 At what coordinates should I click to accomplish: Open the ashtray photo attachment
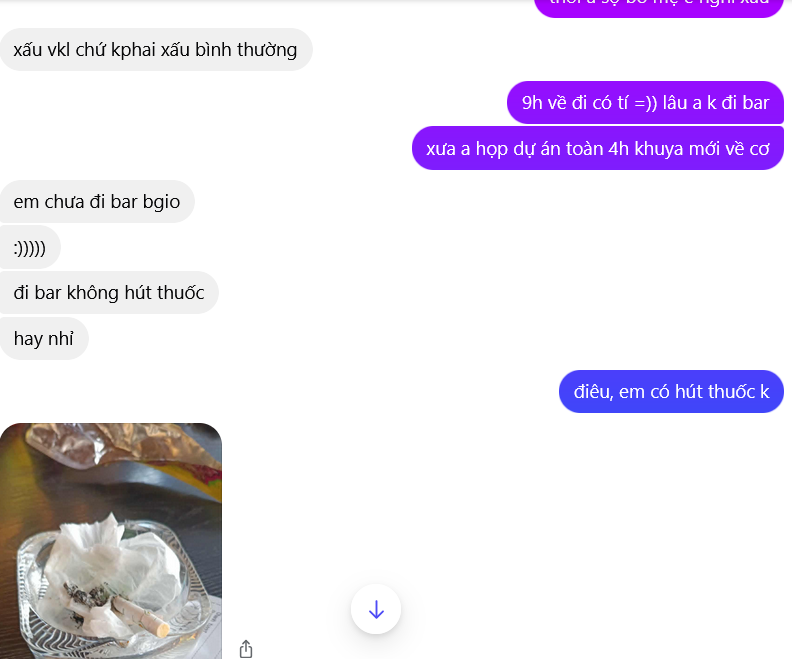click(110, 540)
